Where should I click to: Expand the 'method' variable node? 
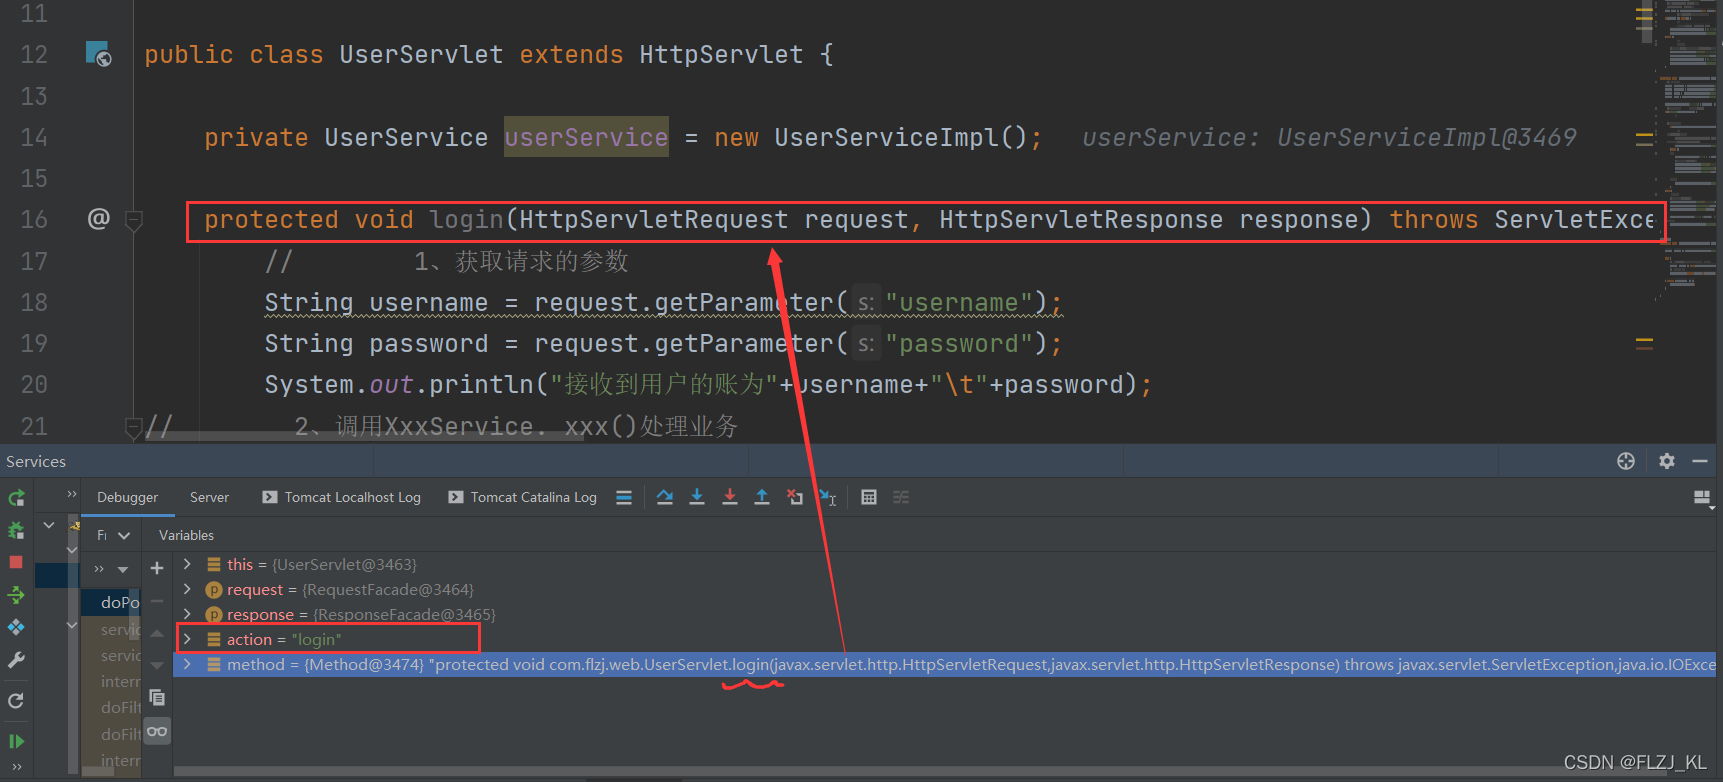click(x=187, y=664)
